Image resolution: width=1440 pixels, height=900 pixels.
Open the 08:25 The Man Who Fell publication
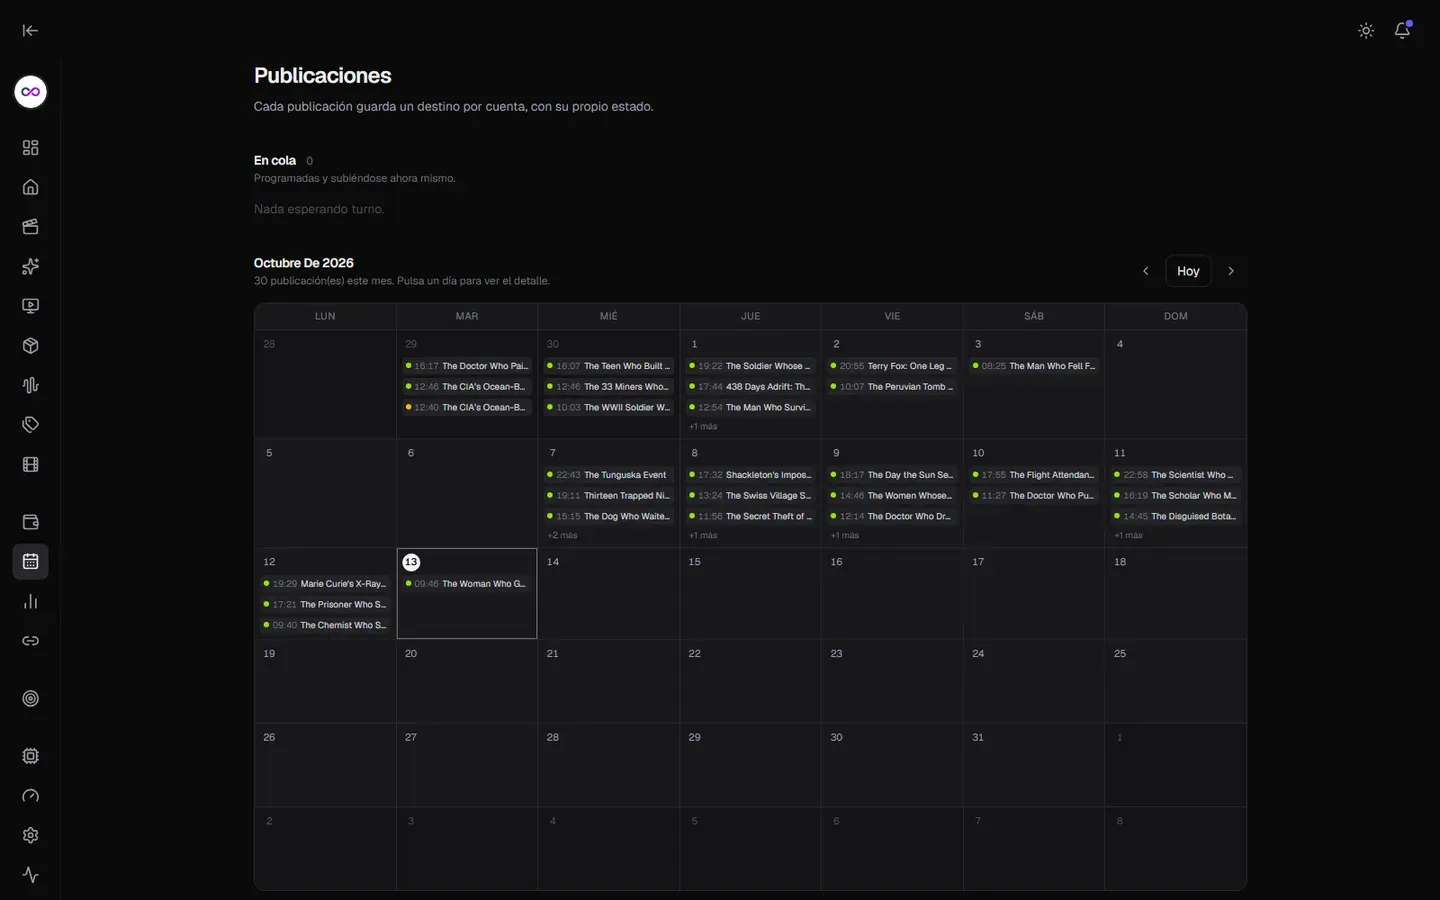[1034, 366]
